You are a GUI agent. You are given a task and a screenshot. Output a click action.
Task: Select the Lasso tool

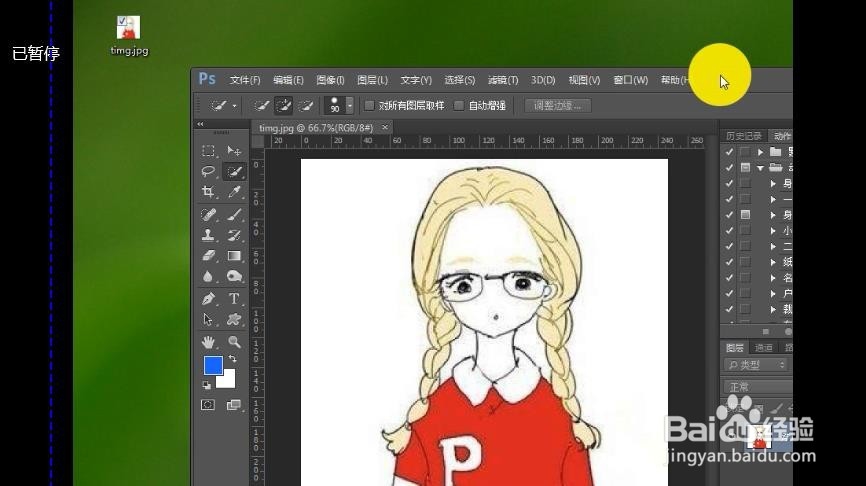coord(208,172)
